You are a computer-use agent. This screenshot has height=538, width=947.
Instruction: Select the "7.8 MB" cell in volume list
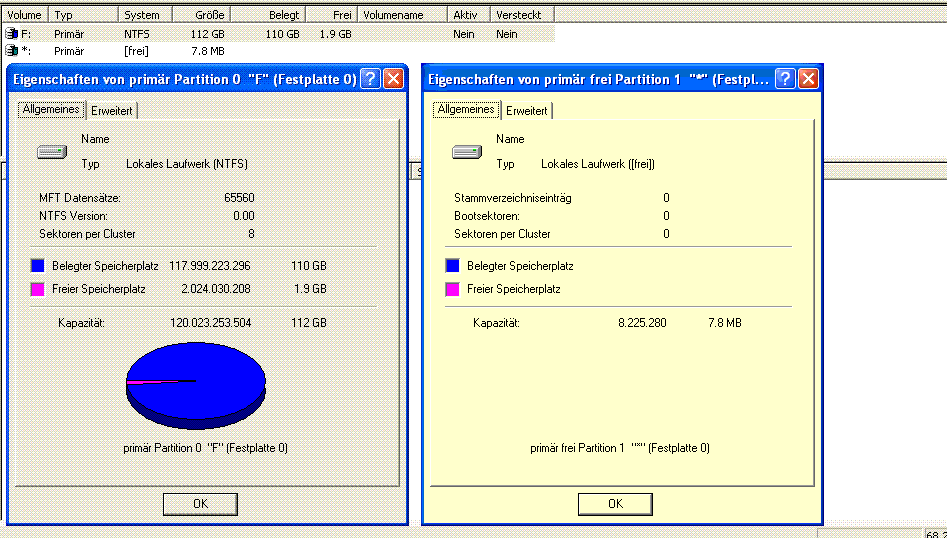tap(208, 51)
